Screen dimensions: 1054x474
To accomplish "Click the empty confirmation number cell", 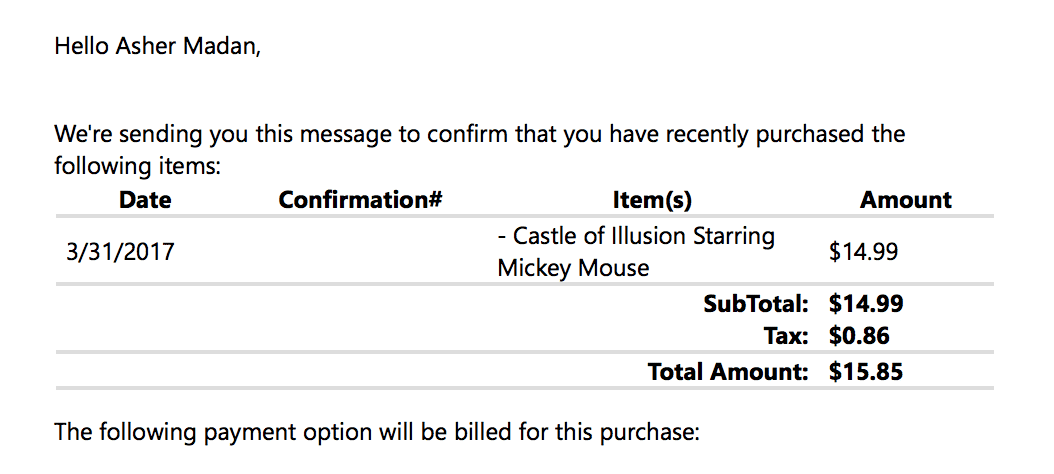I will pos(360,252).
